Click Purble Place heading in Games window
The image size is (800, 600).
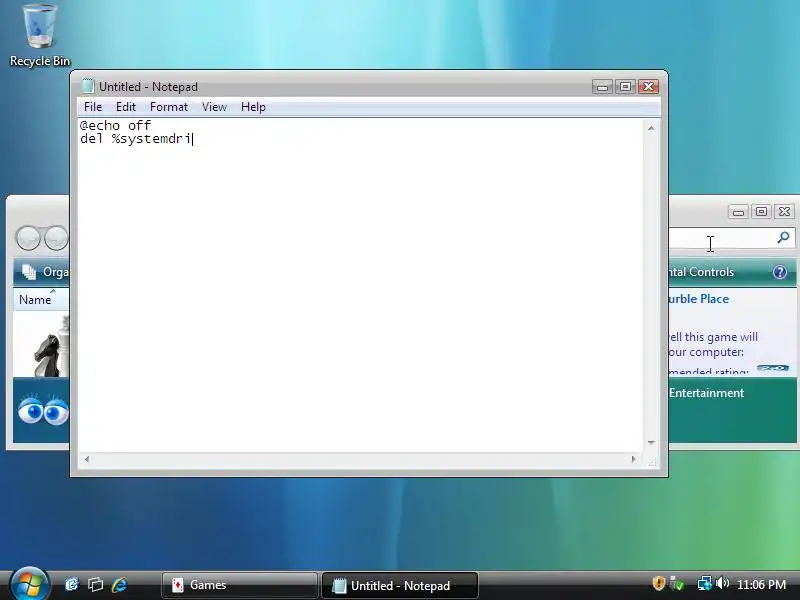pos(698,299)
